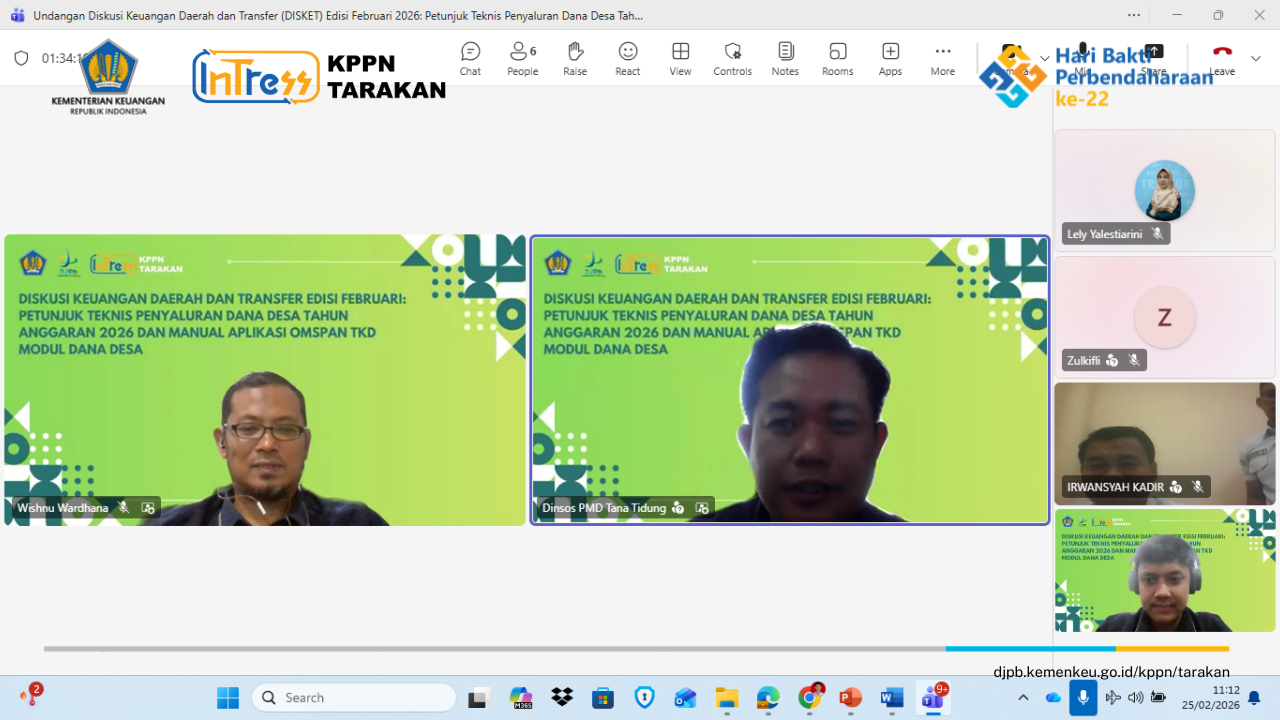Show the People participants list
This screenshot has width=1280, height=720.
pyautogui.click(x=522, y=58)
